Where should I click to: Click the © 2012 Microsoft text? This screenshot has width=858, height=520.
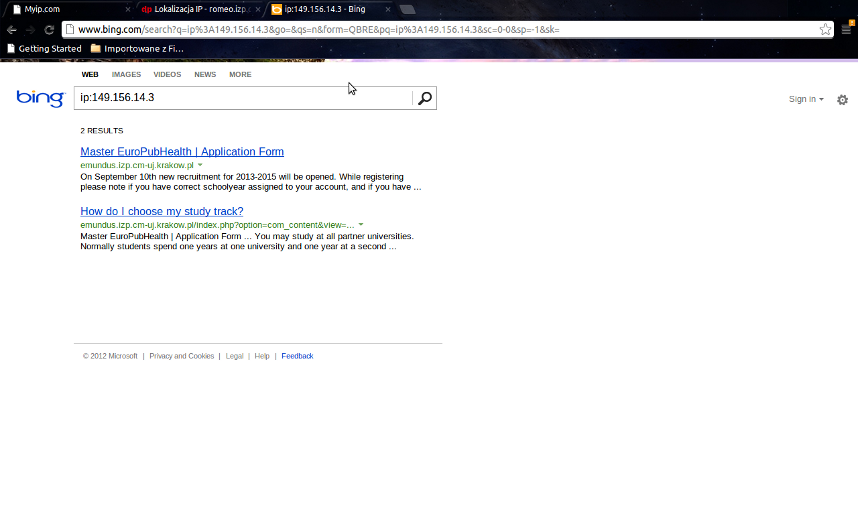[110, 356]
